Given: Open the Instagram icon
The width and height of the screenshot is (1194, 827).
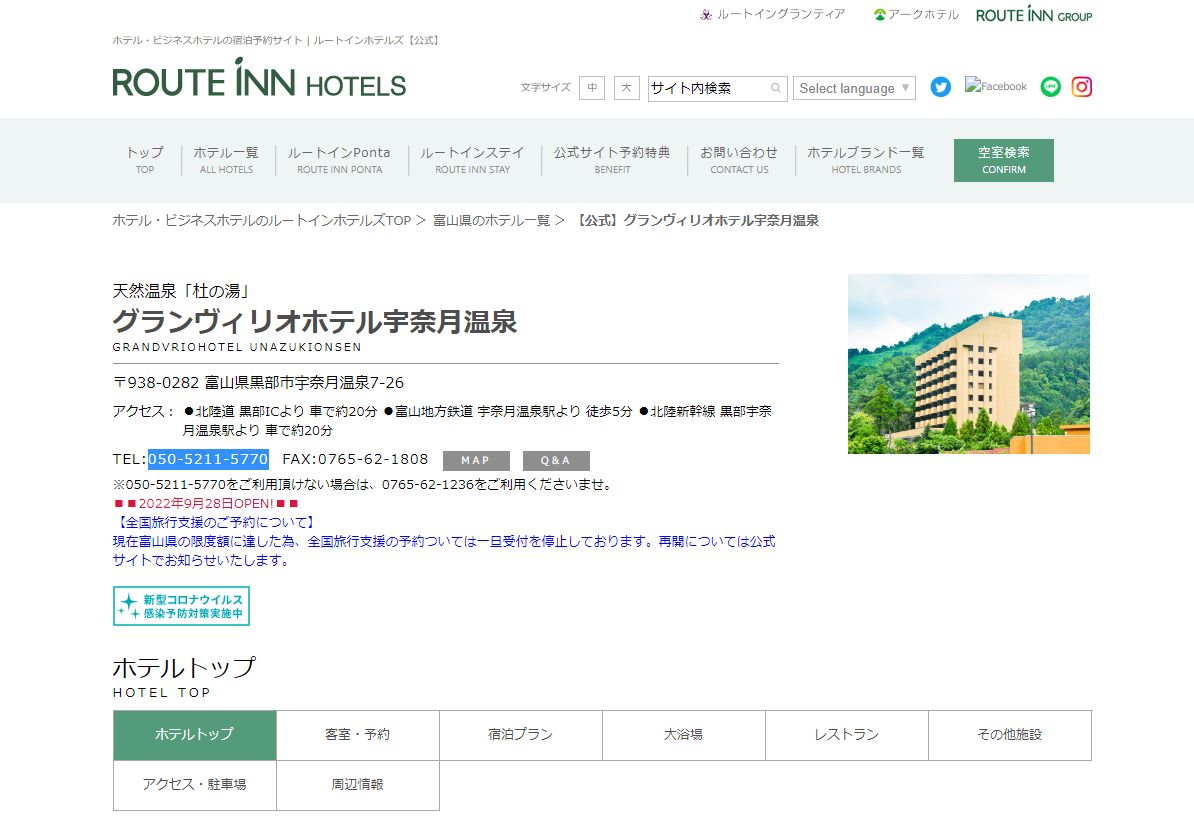Looking at the screenshot, I should click(x=1081, y=87).
